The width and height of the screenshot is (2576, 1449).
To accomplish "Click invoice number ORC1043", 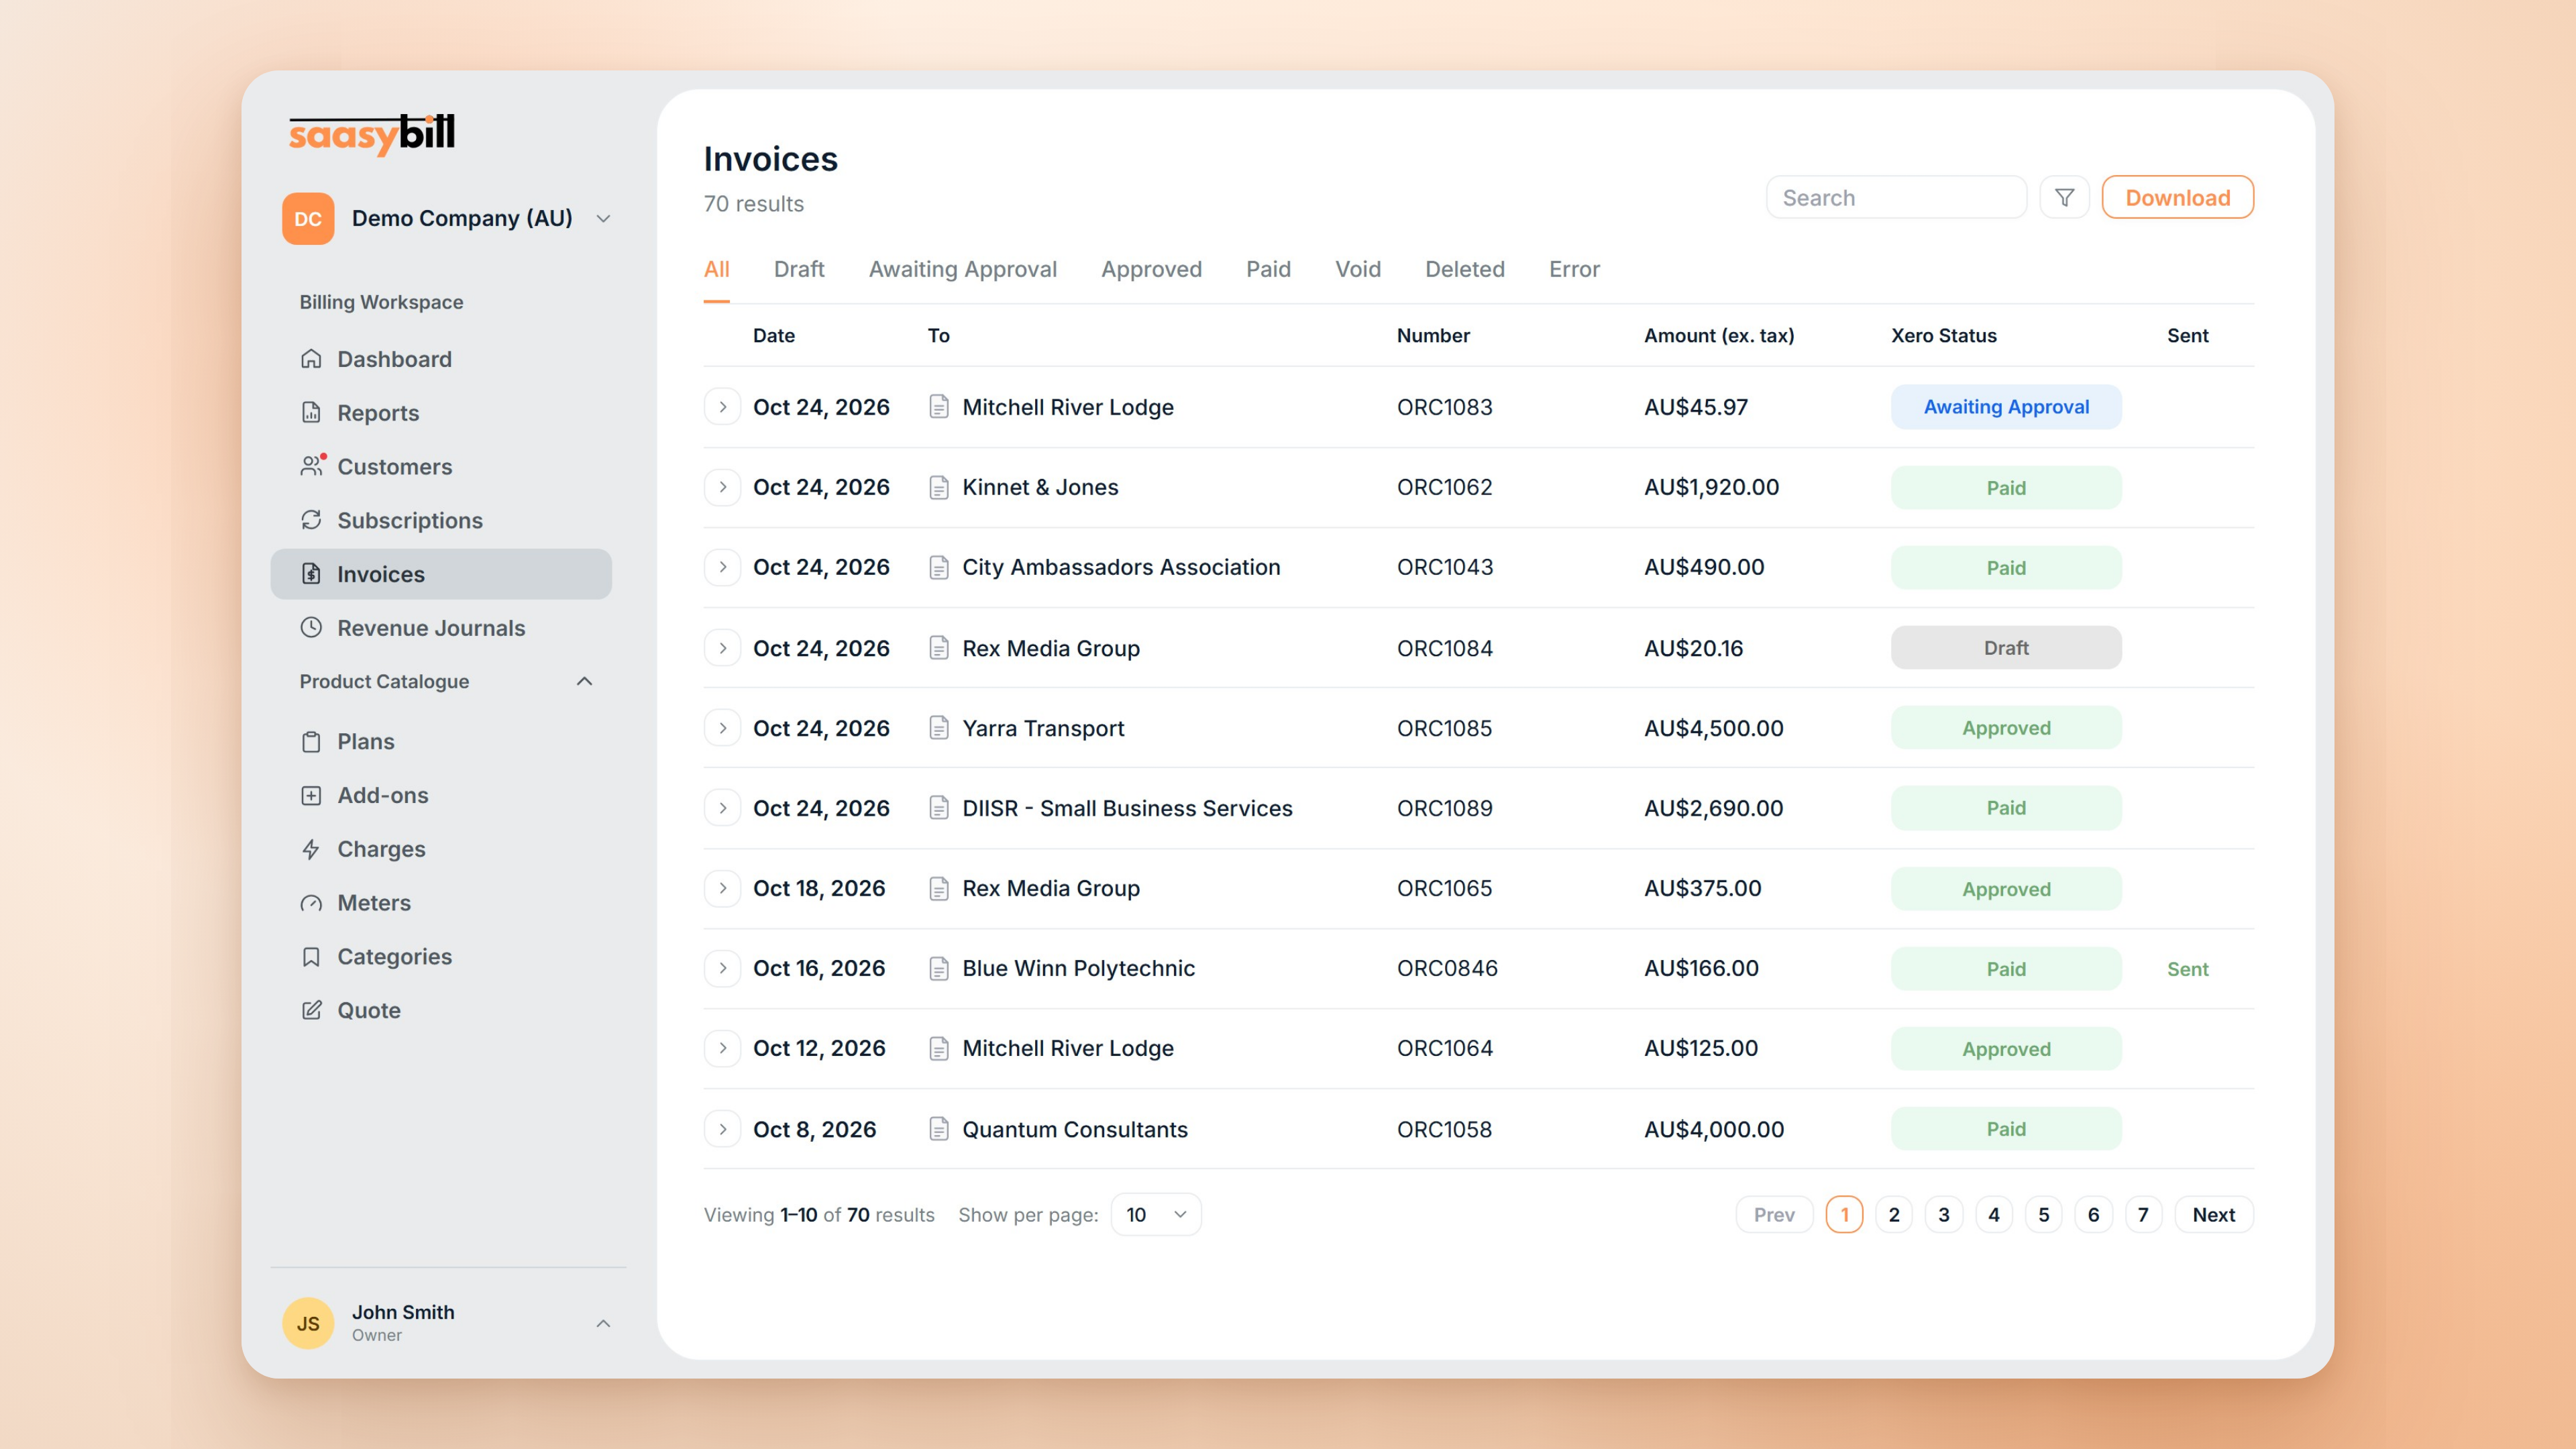I will pos(1444,567).
